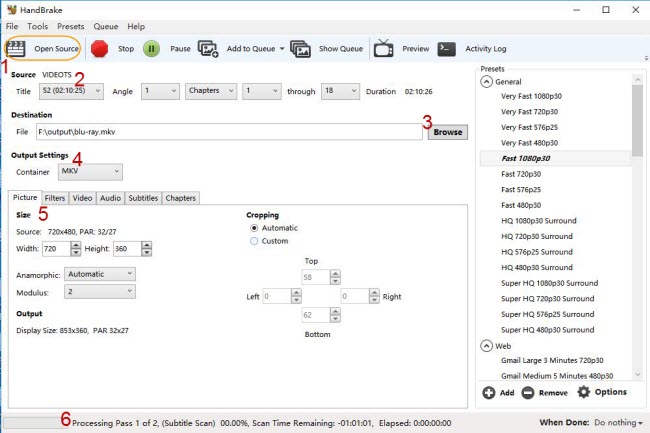Click the red Stop encode icon
The width and height of the screenshot is (650, 433).
pyautogui.click(x=99, y=48)
